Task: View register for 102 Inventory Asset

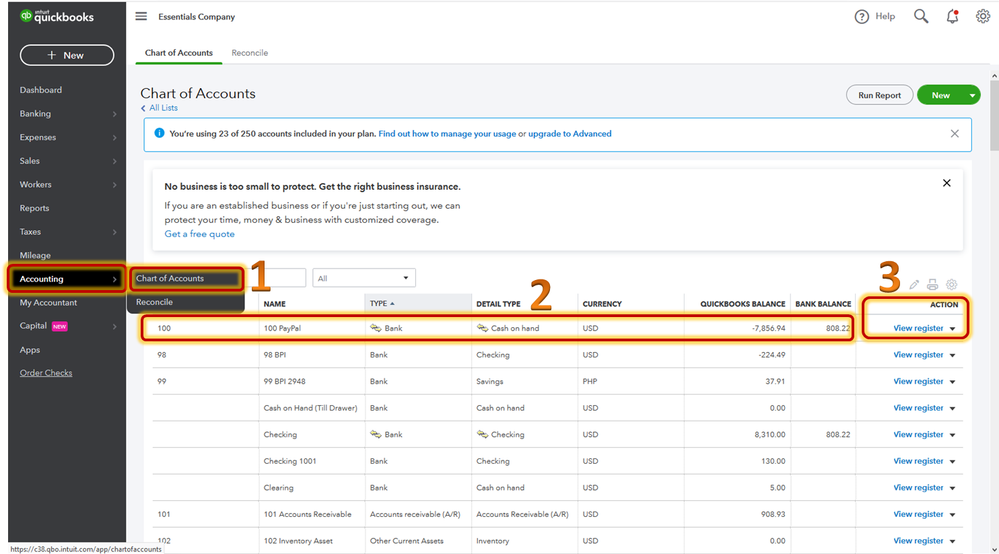Action: click(918, 541)
